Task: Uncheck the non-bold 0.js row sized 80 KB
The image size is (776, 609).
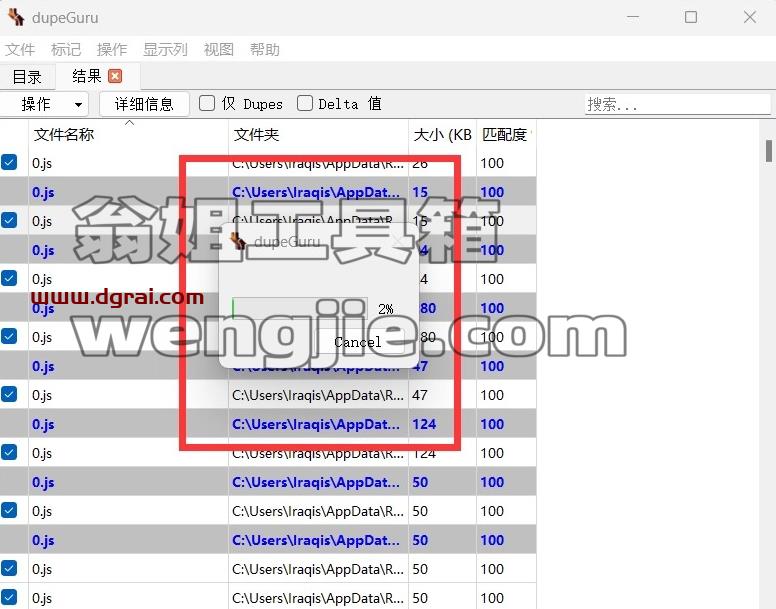Action: click(9, 336)
